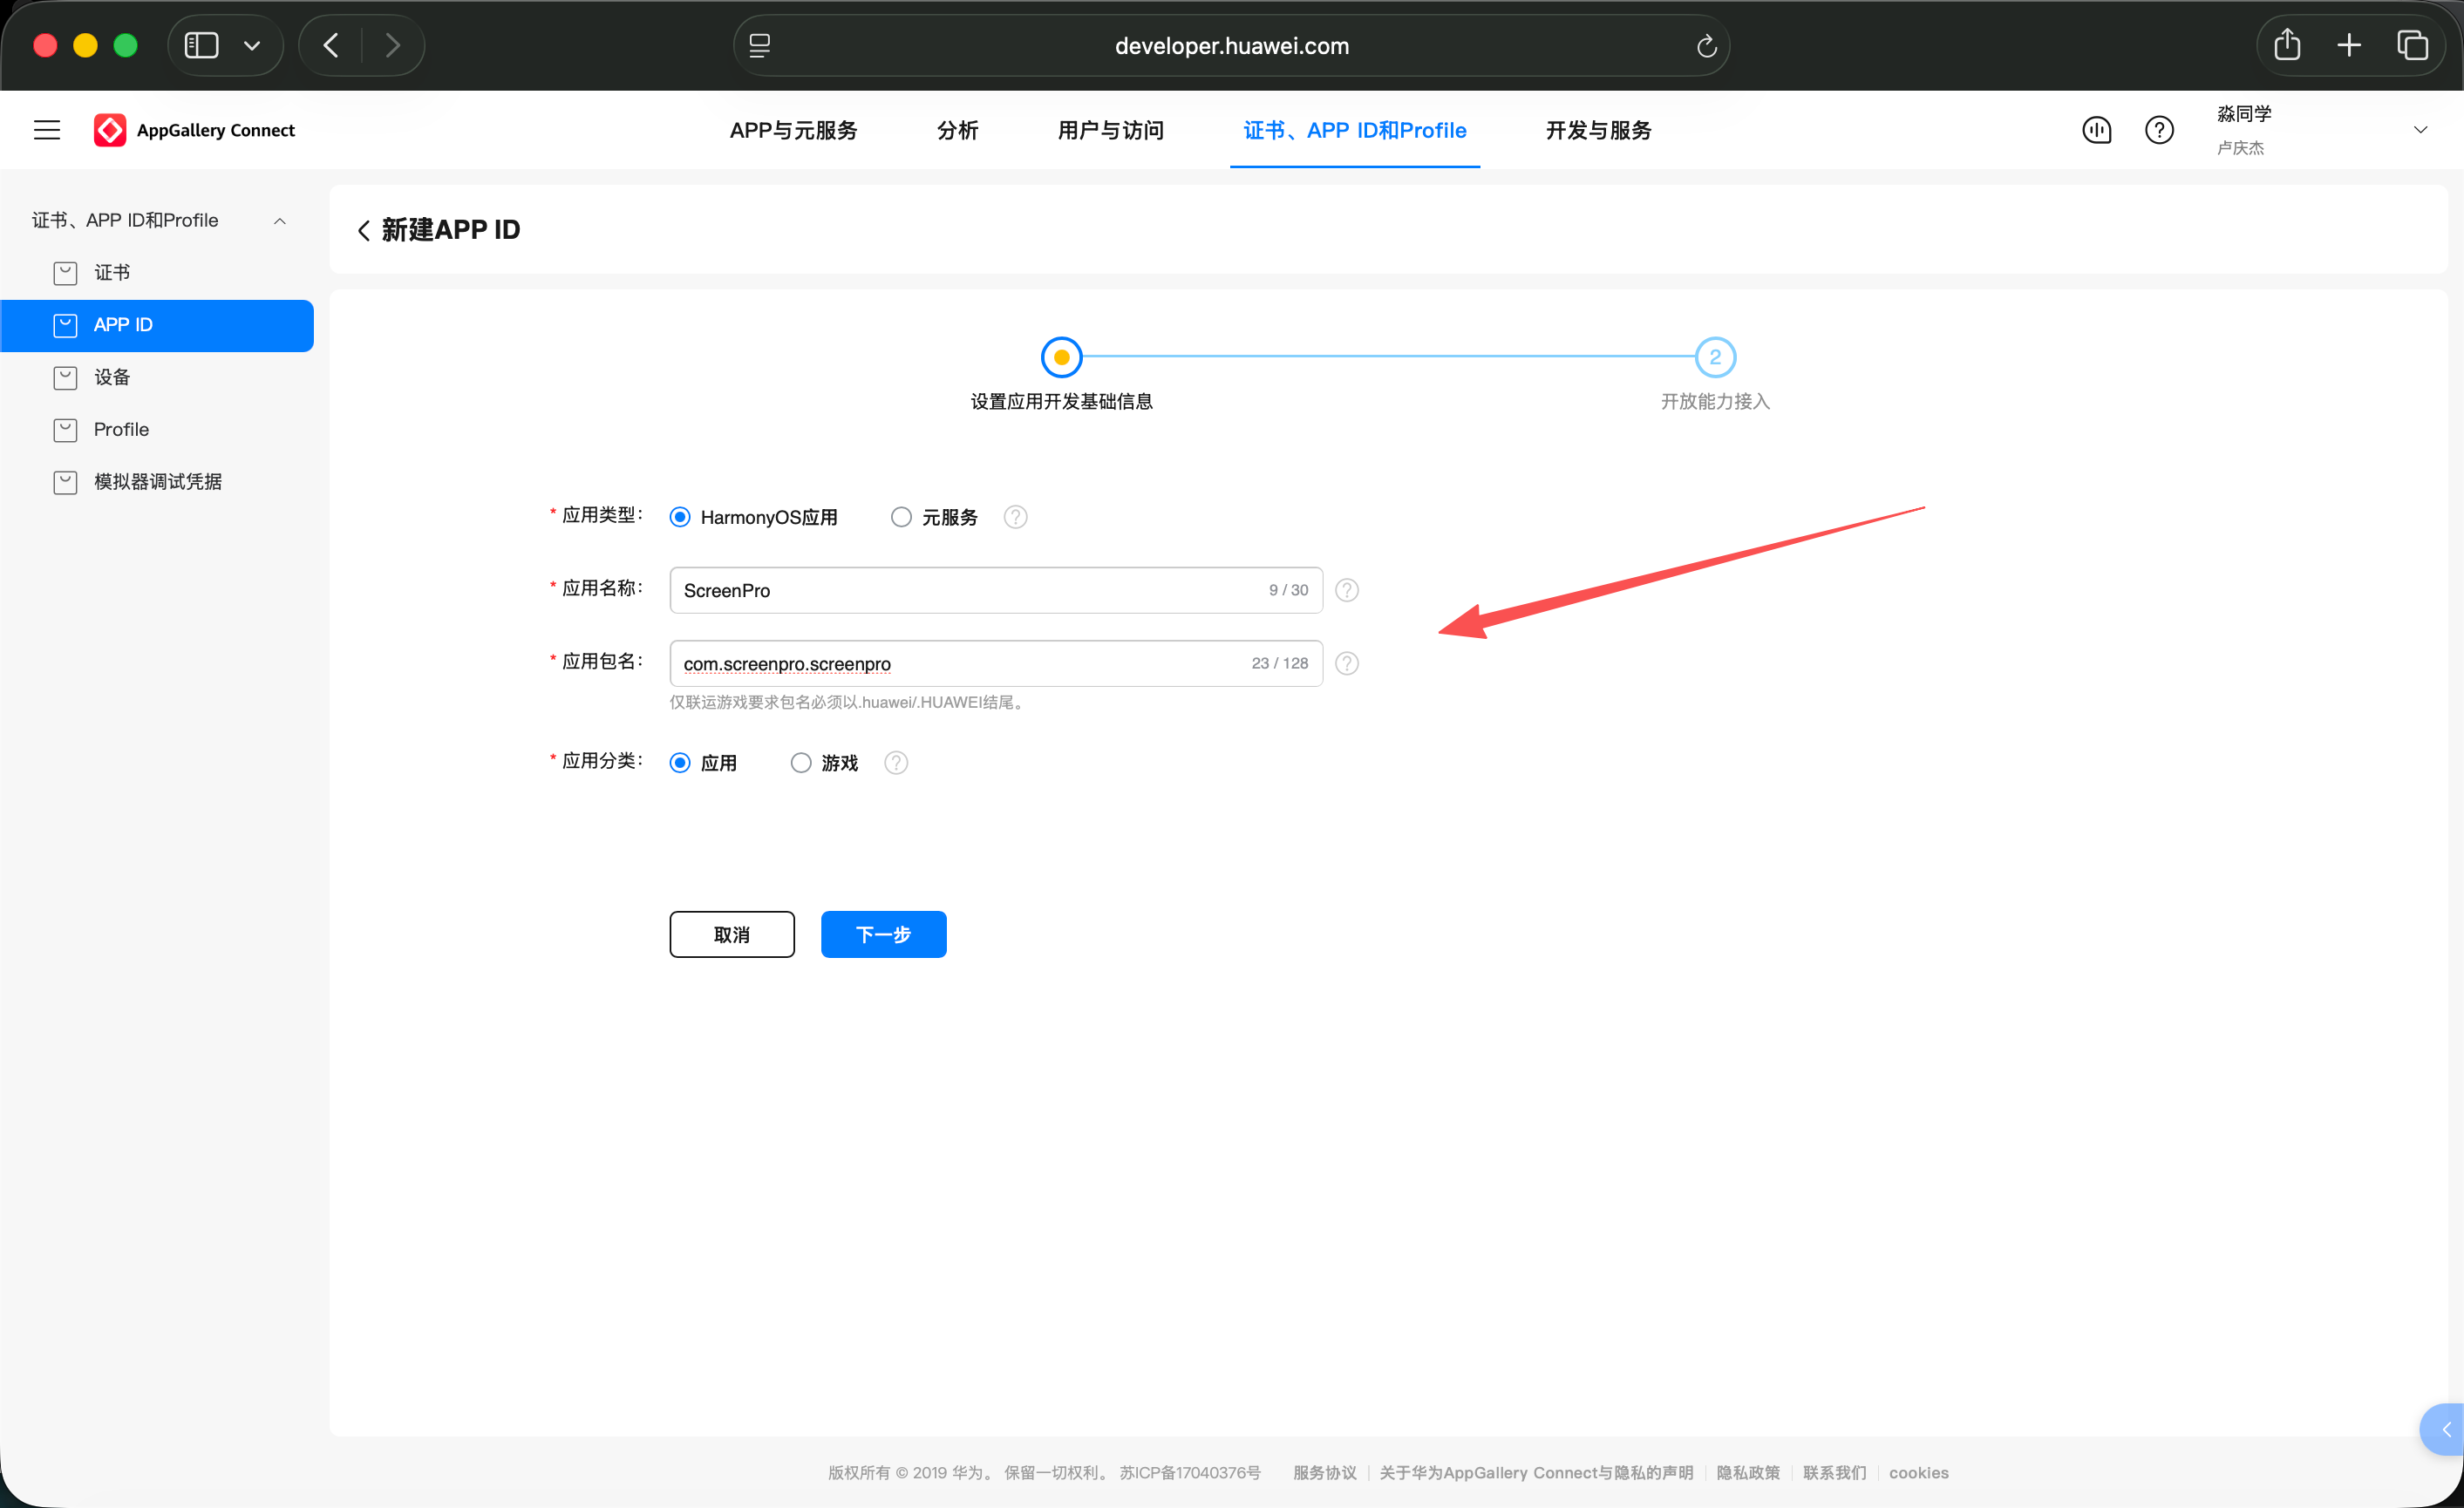The image size is (2464, 1508).
Task: Click 取消 to cancel the form
Action: point(732,934)
